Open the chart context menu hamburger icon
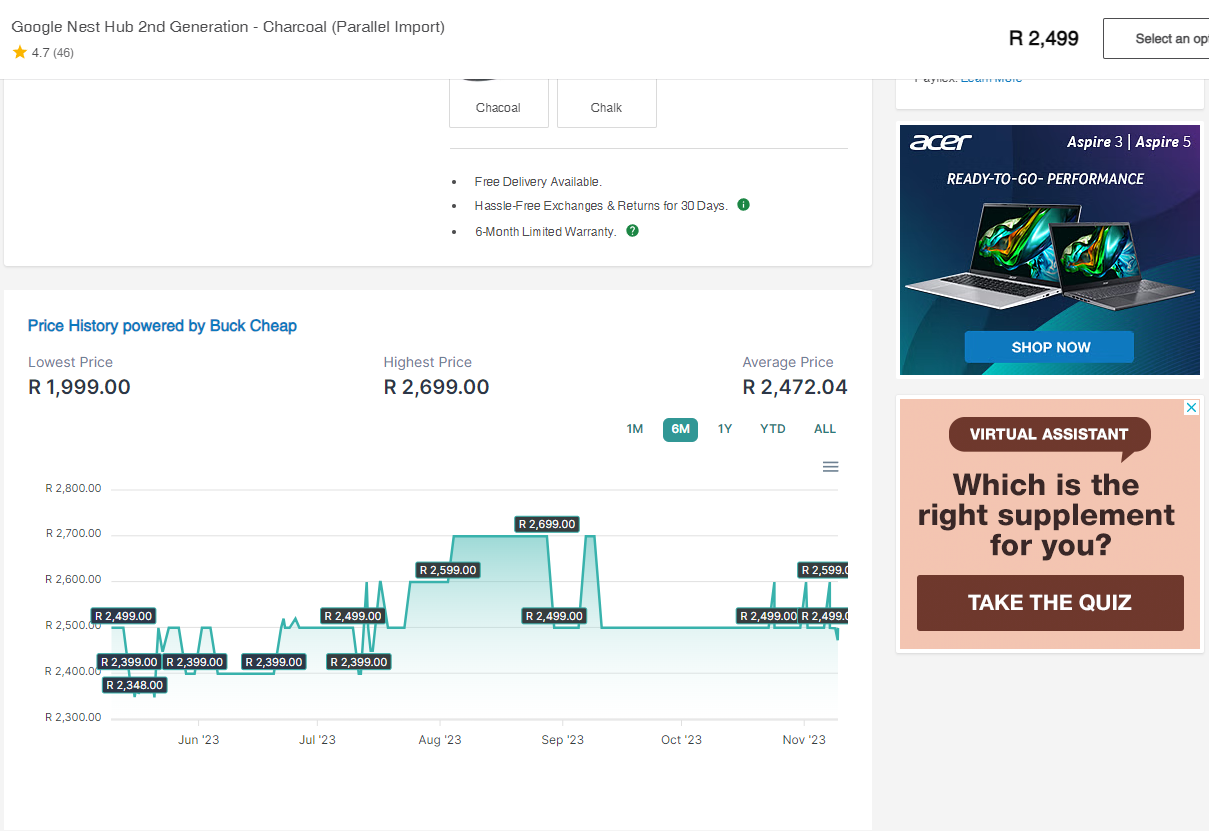This screenshot has width=1209, height=831. [830, 467]
